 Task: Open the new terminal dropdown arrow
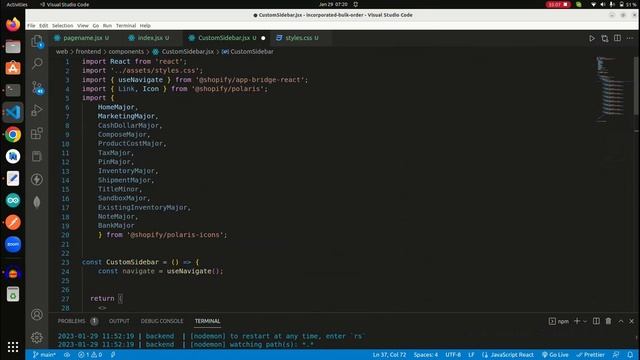click(x=585, y=321)
